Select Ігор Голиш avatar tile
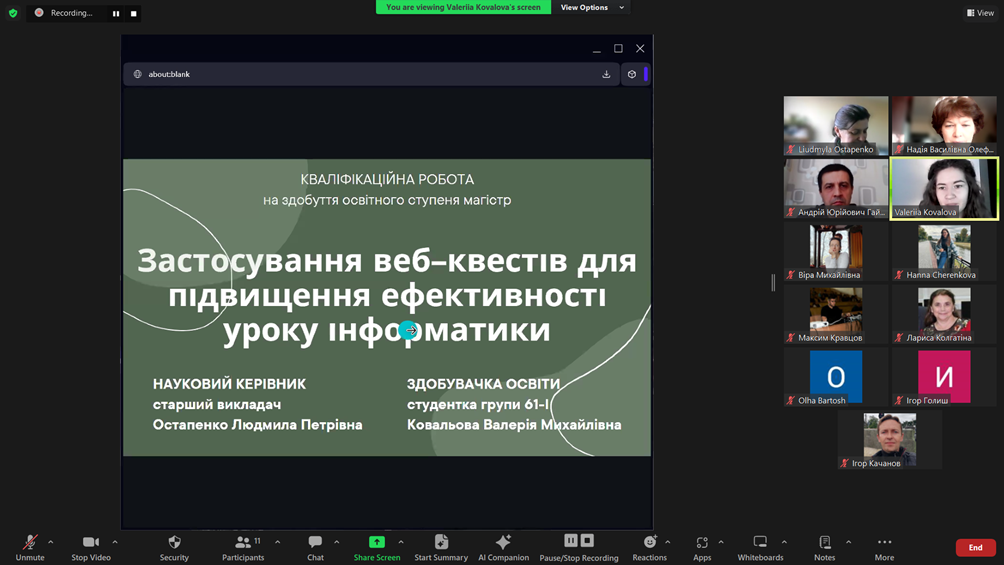Viewport: 1004px width, 565px height. 944,377
